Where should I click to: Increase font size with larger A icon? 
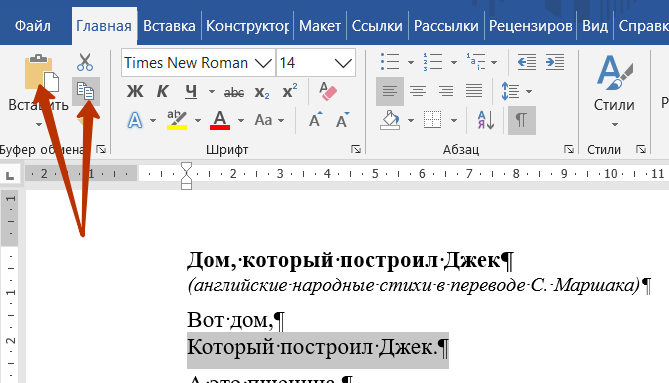[316, 120]
